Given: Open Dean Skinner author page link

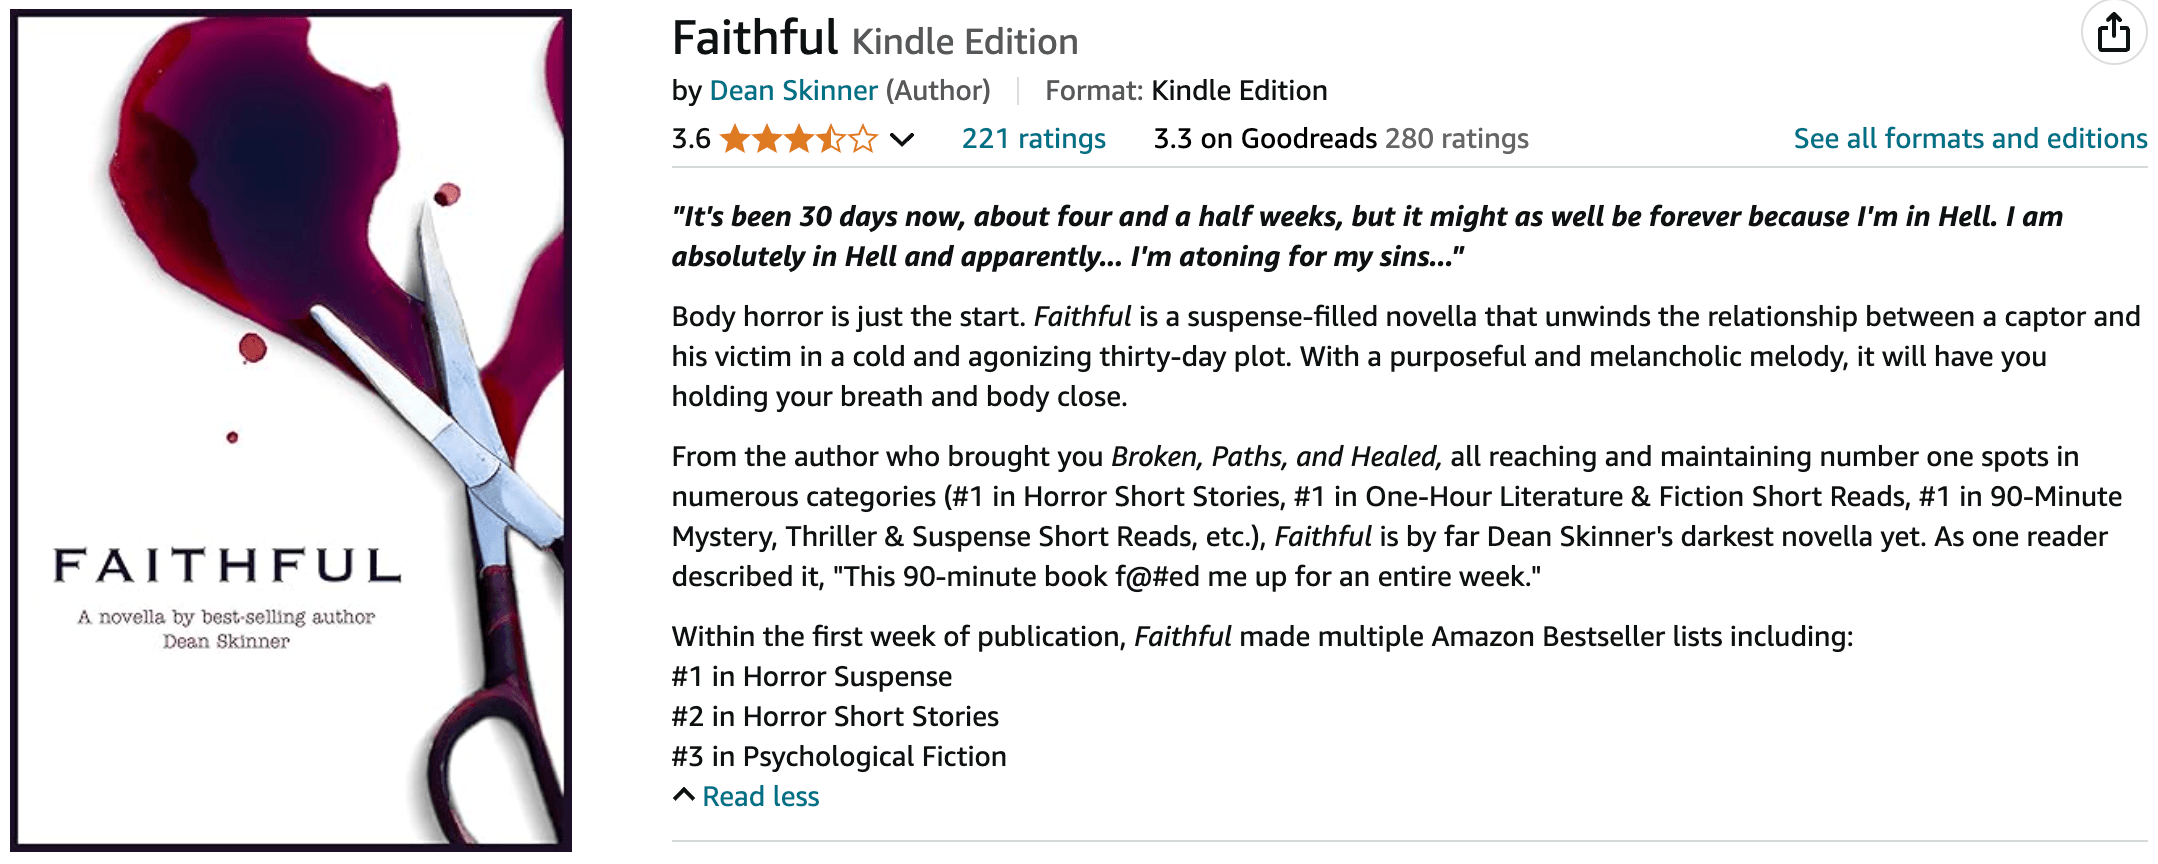Looking at the screenshot, I should (x=793, y=91).
